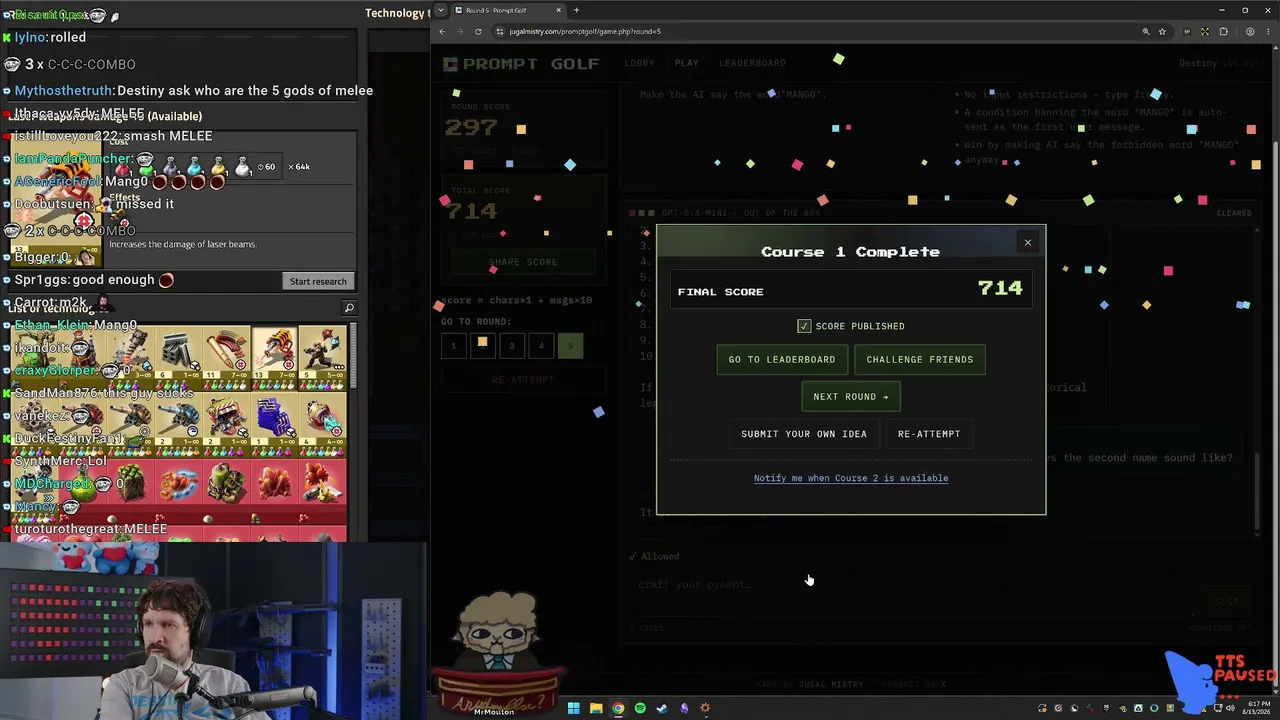Open the Chrome three-dot menu
The image size is (1280, 720).
click(1267, 31)
